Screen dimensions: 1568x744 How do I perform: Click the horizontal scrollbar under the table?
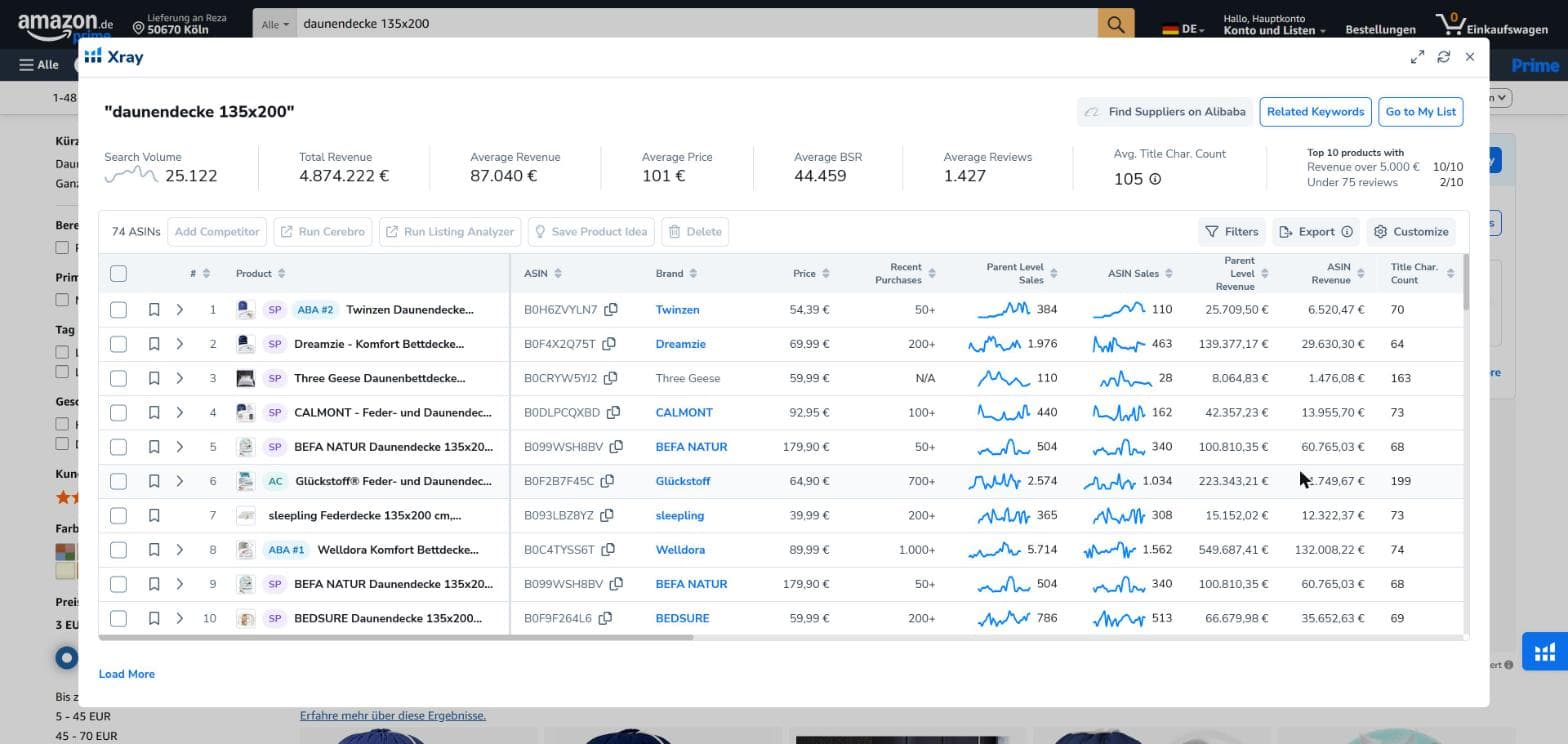(395, 637)
